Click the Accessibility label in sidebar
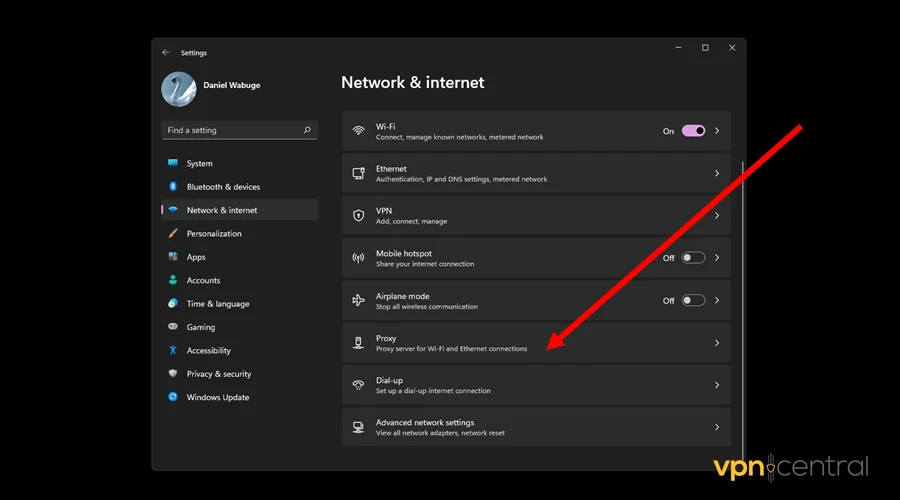 tap(208, 350)
